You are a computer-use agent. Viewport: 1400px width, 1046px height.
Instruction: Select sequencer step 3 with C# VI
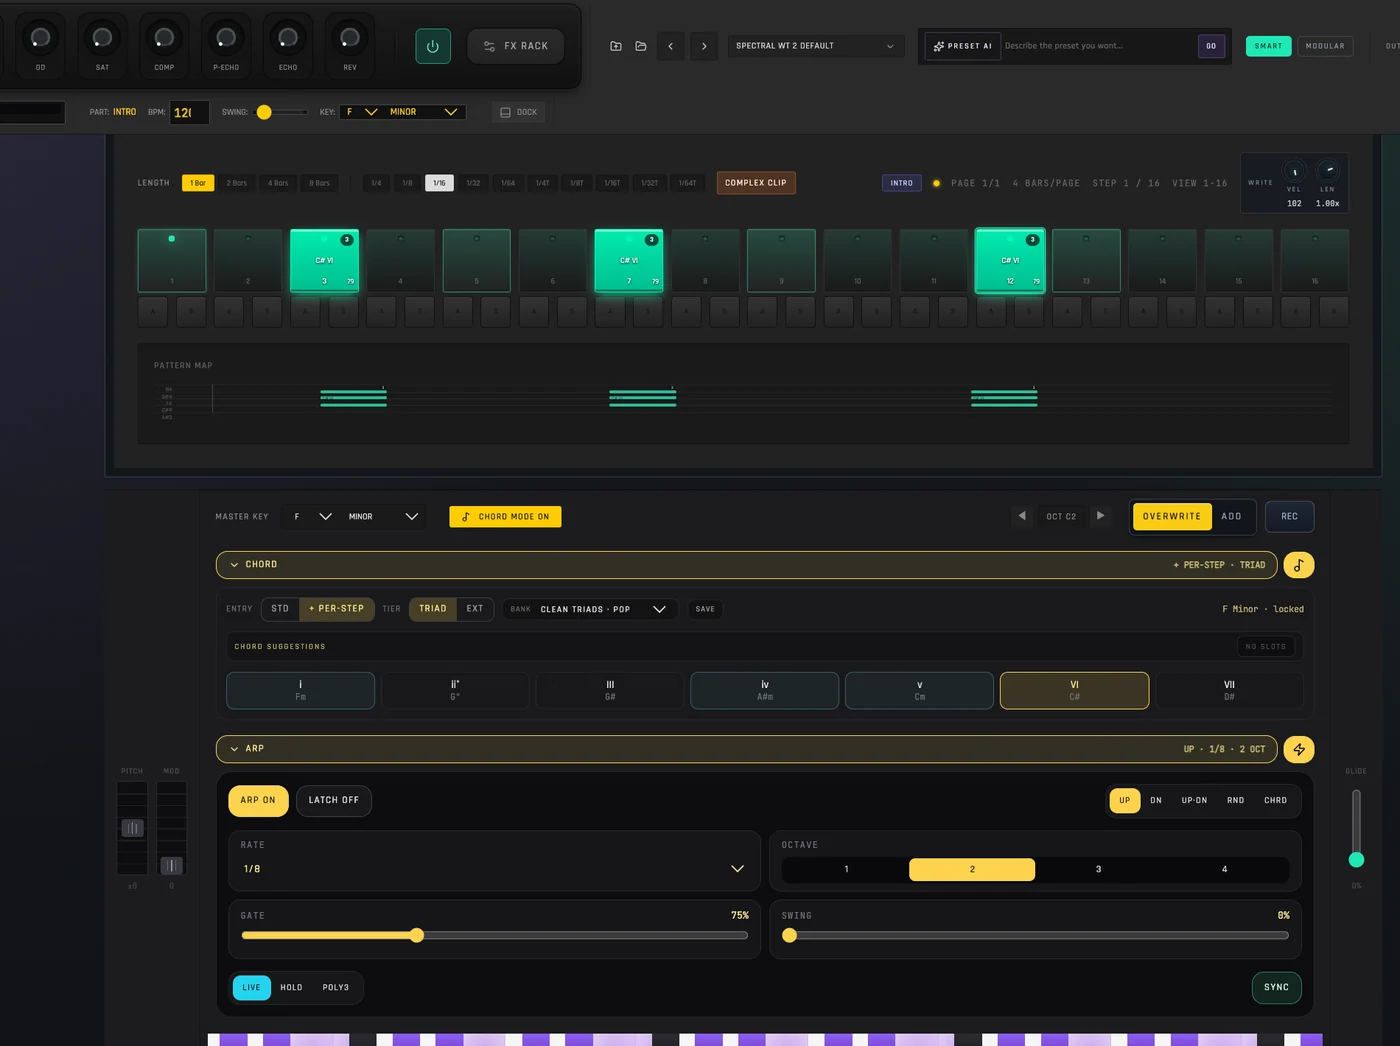point(325,261)
